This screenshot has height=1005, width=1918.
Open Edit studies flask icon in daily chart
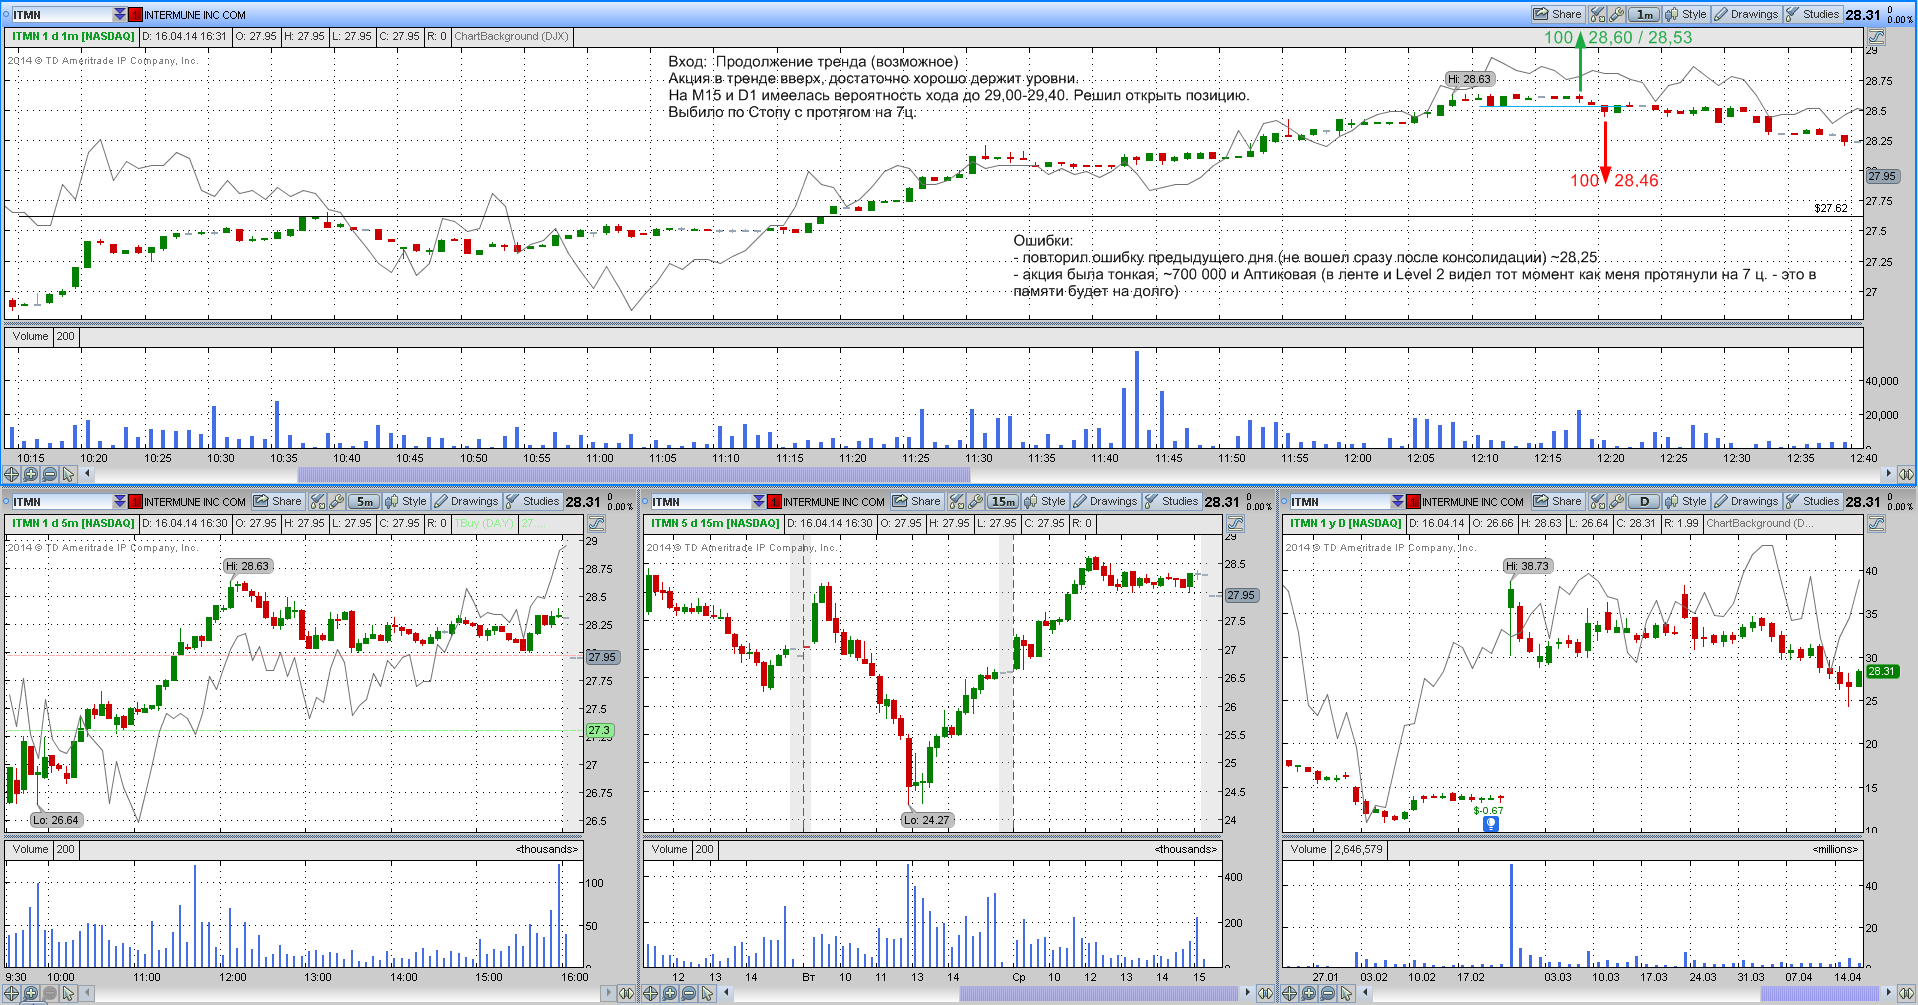(x=1597, y=501)
